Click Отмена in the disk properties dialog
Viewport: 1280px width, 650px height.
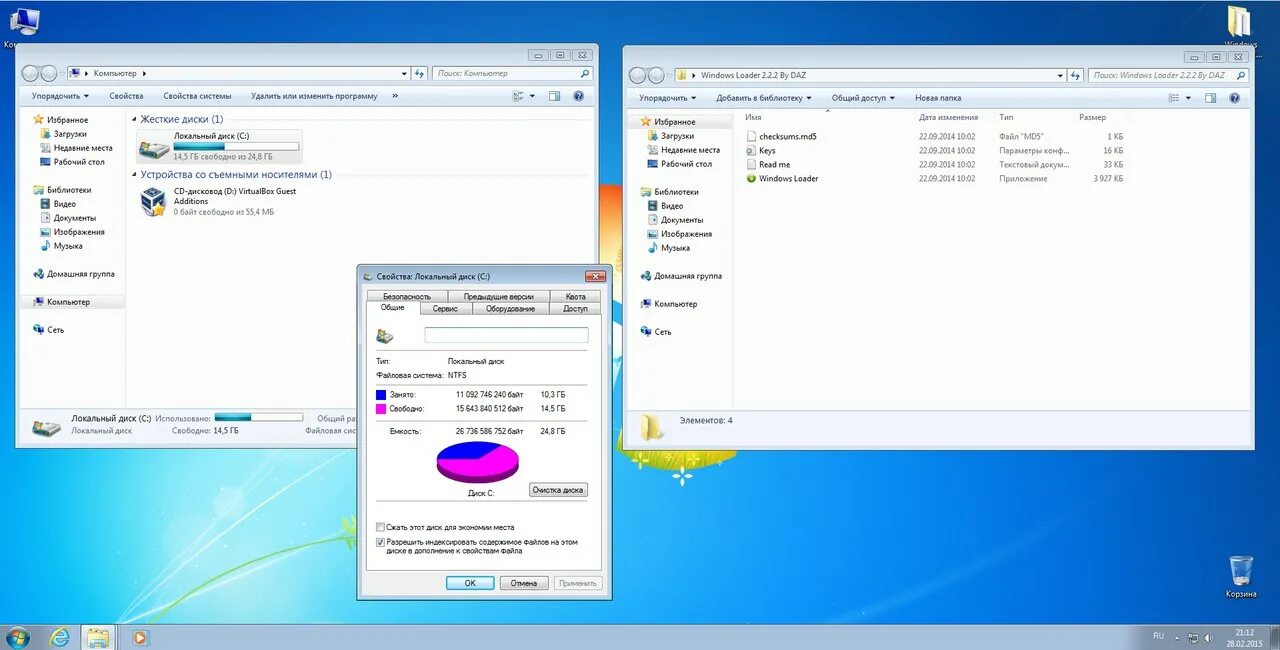click(524, 583)
